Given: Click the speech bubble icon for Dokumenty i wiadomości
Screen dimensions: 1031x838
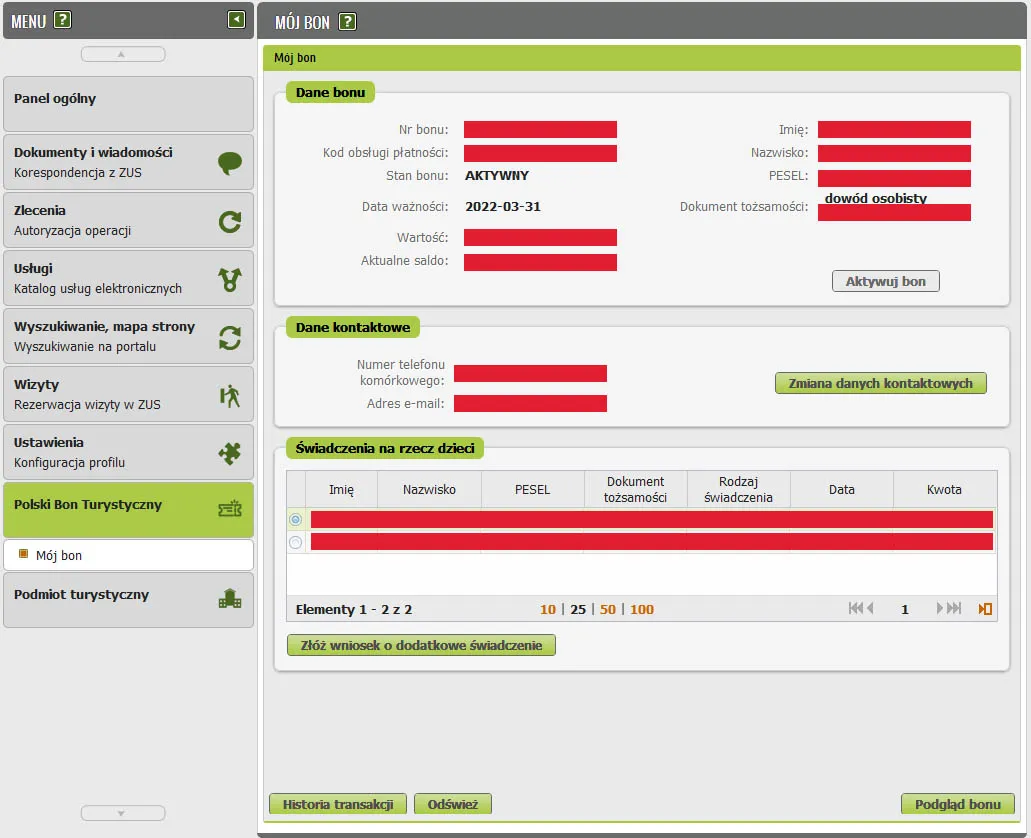Looking at the screenshot, I should point(229,162).
